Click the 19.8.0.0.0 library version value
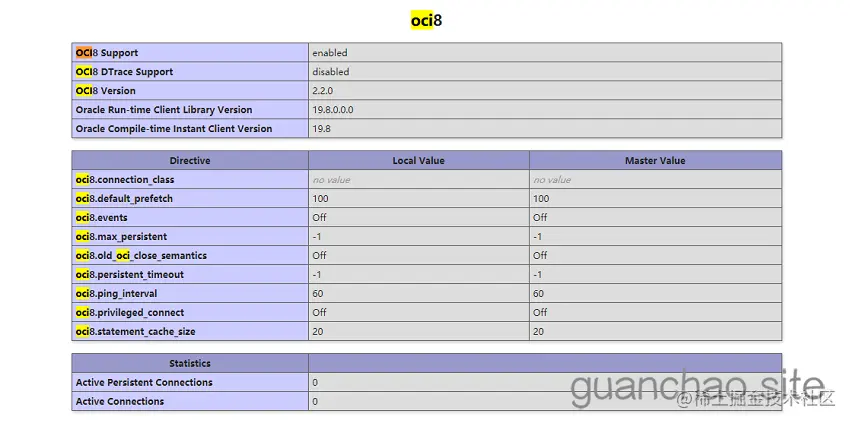The height and width of the screenshot is (423, 850). pyautogui.click(x=333, y=110)
